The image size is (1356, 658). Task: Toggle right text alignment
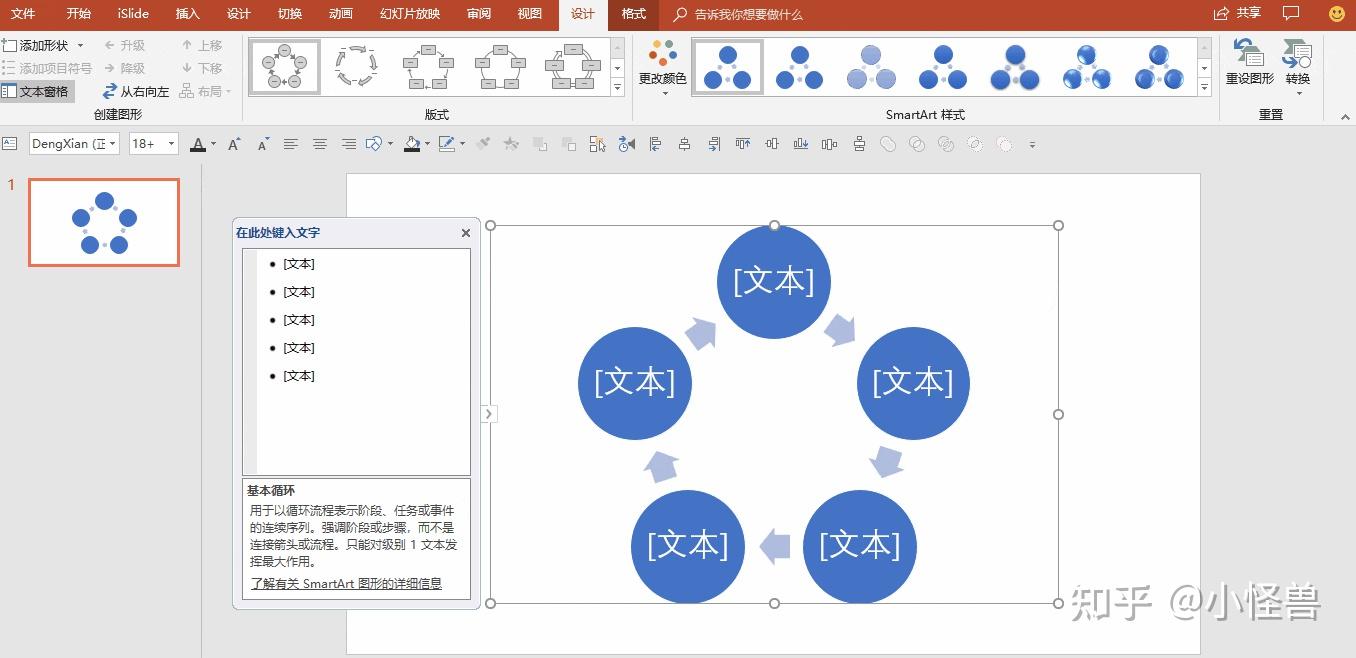coord(348,143)
